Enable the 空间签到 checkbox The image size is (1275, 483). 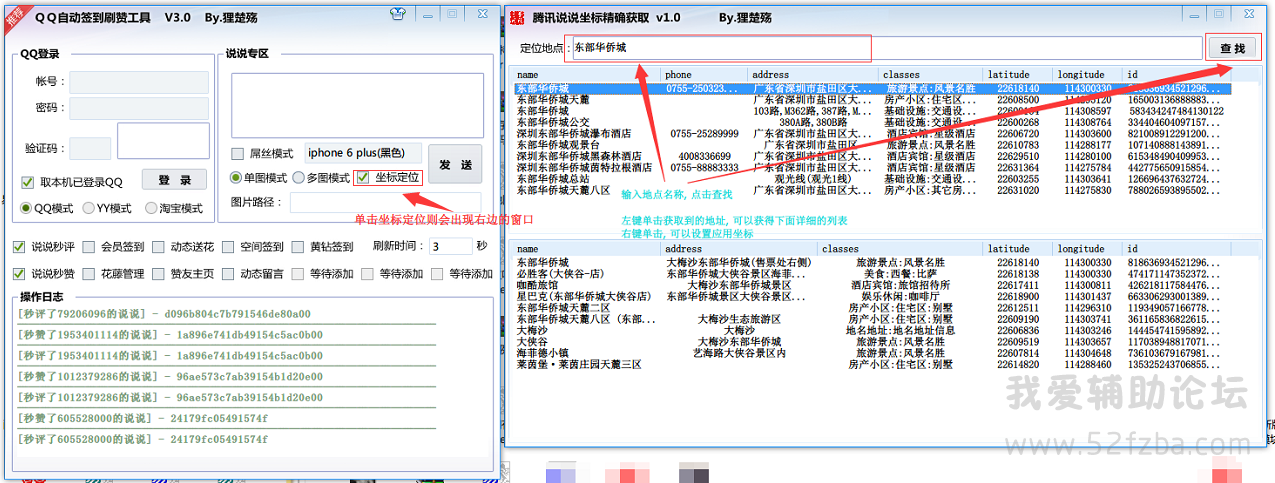[x=229, y=246]
